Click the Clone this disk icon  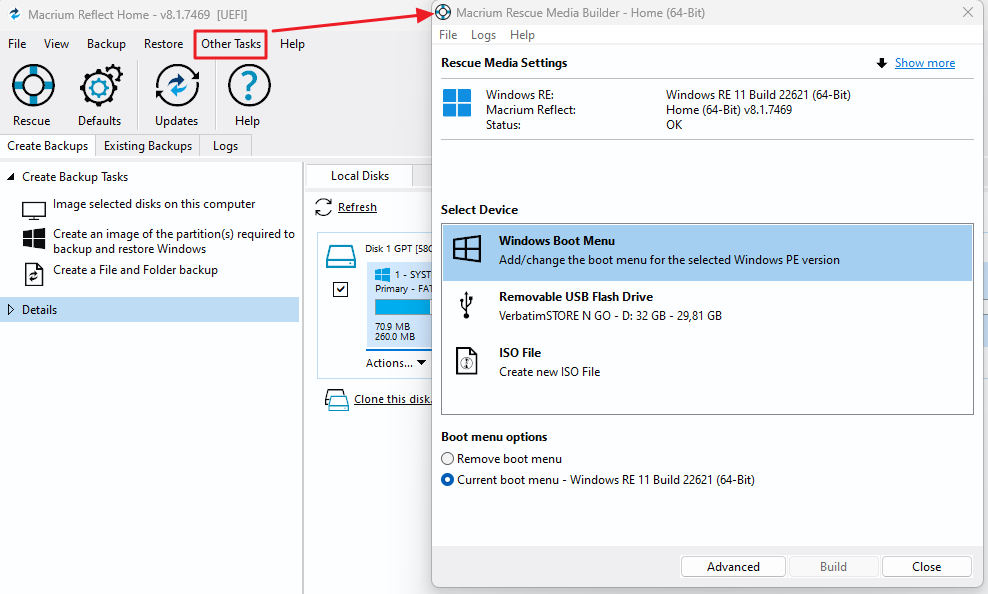[336, 399]
